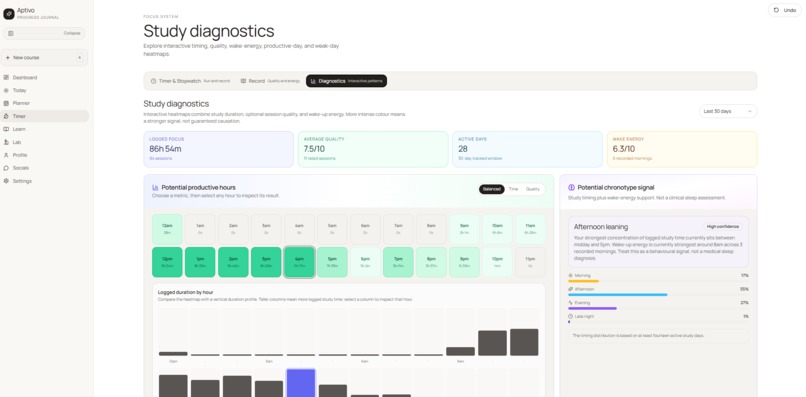
Task: Click the Logged Focus 86h 54m card
Action: pyautogui.click(x=218, y=149)
